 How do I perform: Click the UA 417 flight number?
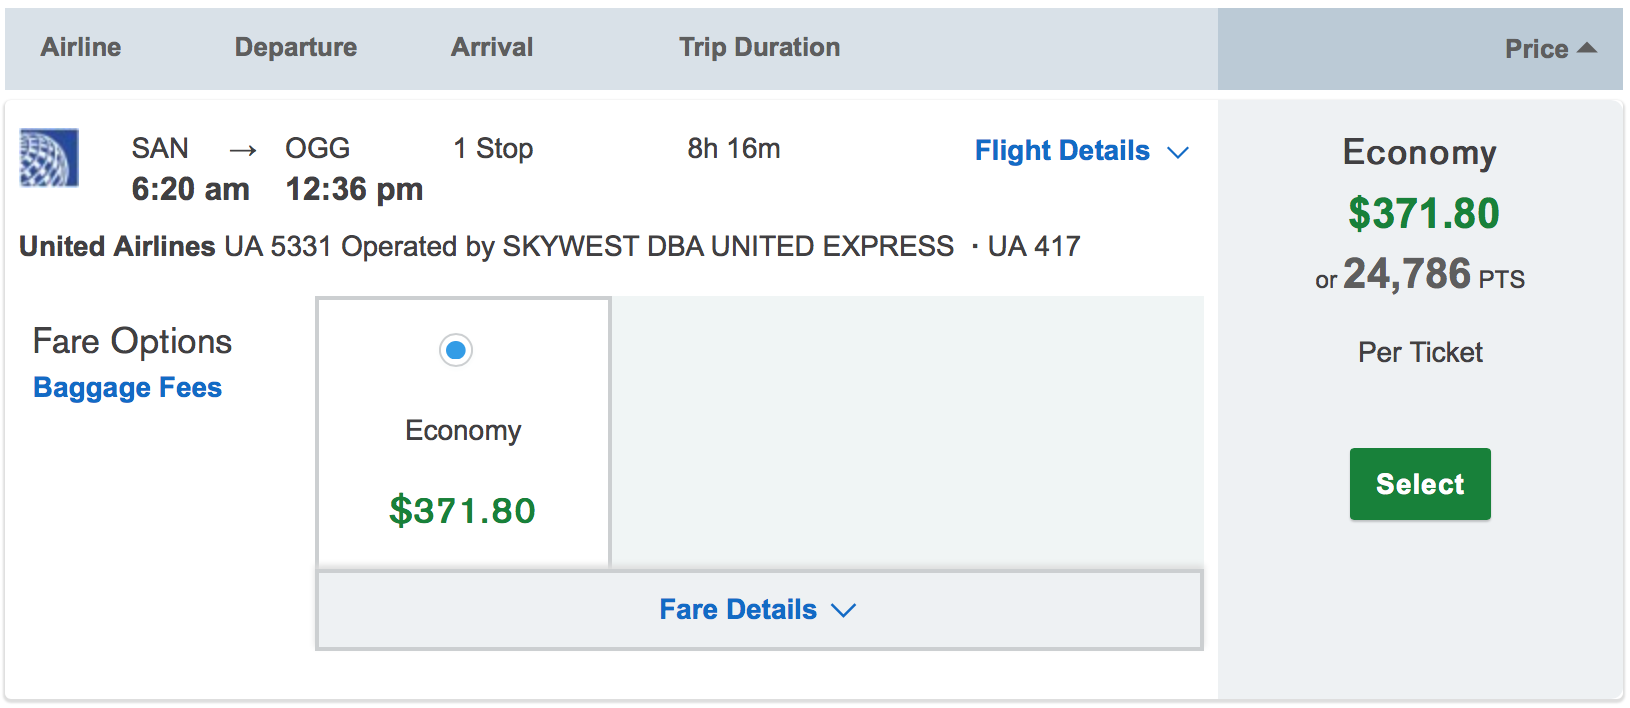point(1034,247)
